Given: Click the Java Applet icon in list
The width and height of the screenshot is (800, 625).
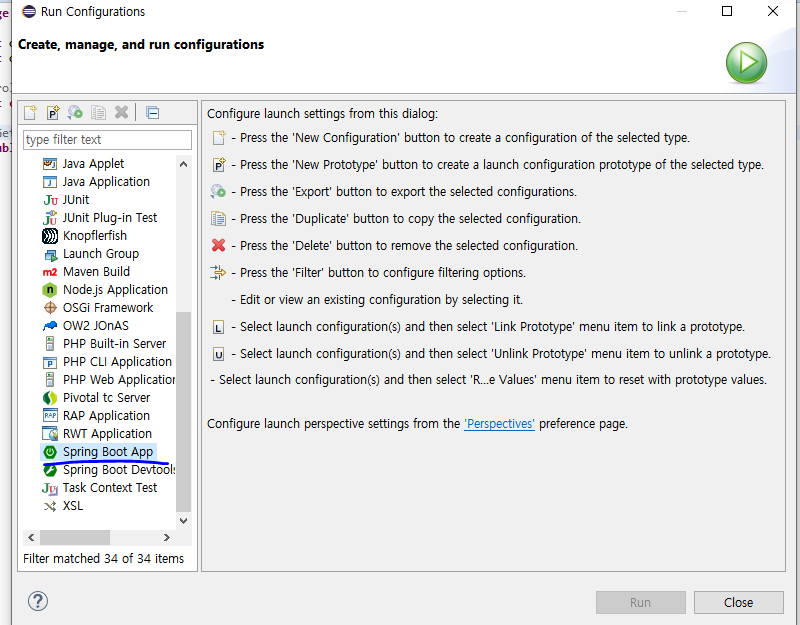Looking at the screenshot, I should coord(50,164).
